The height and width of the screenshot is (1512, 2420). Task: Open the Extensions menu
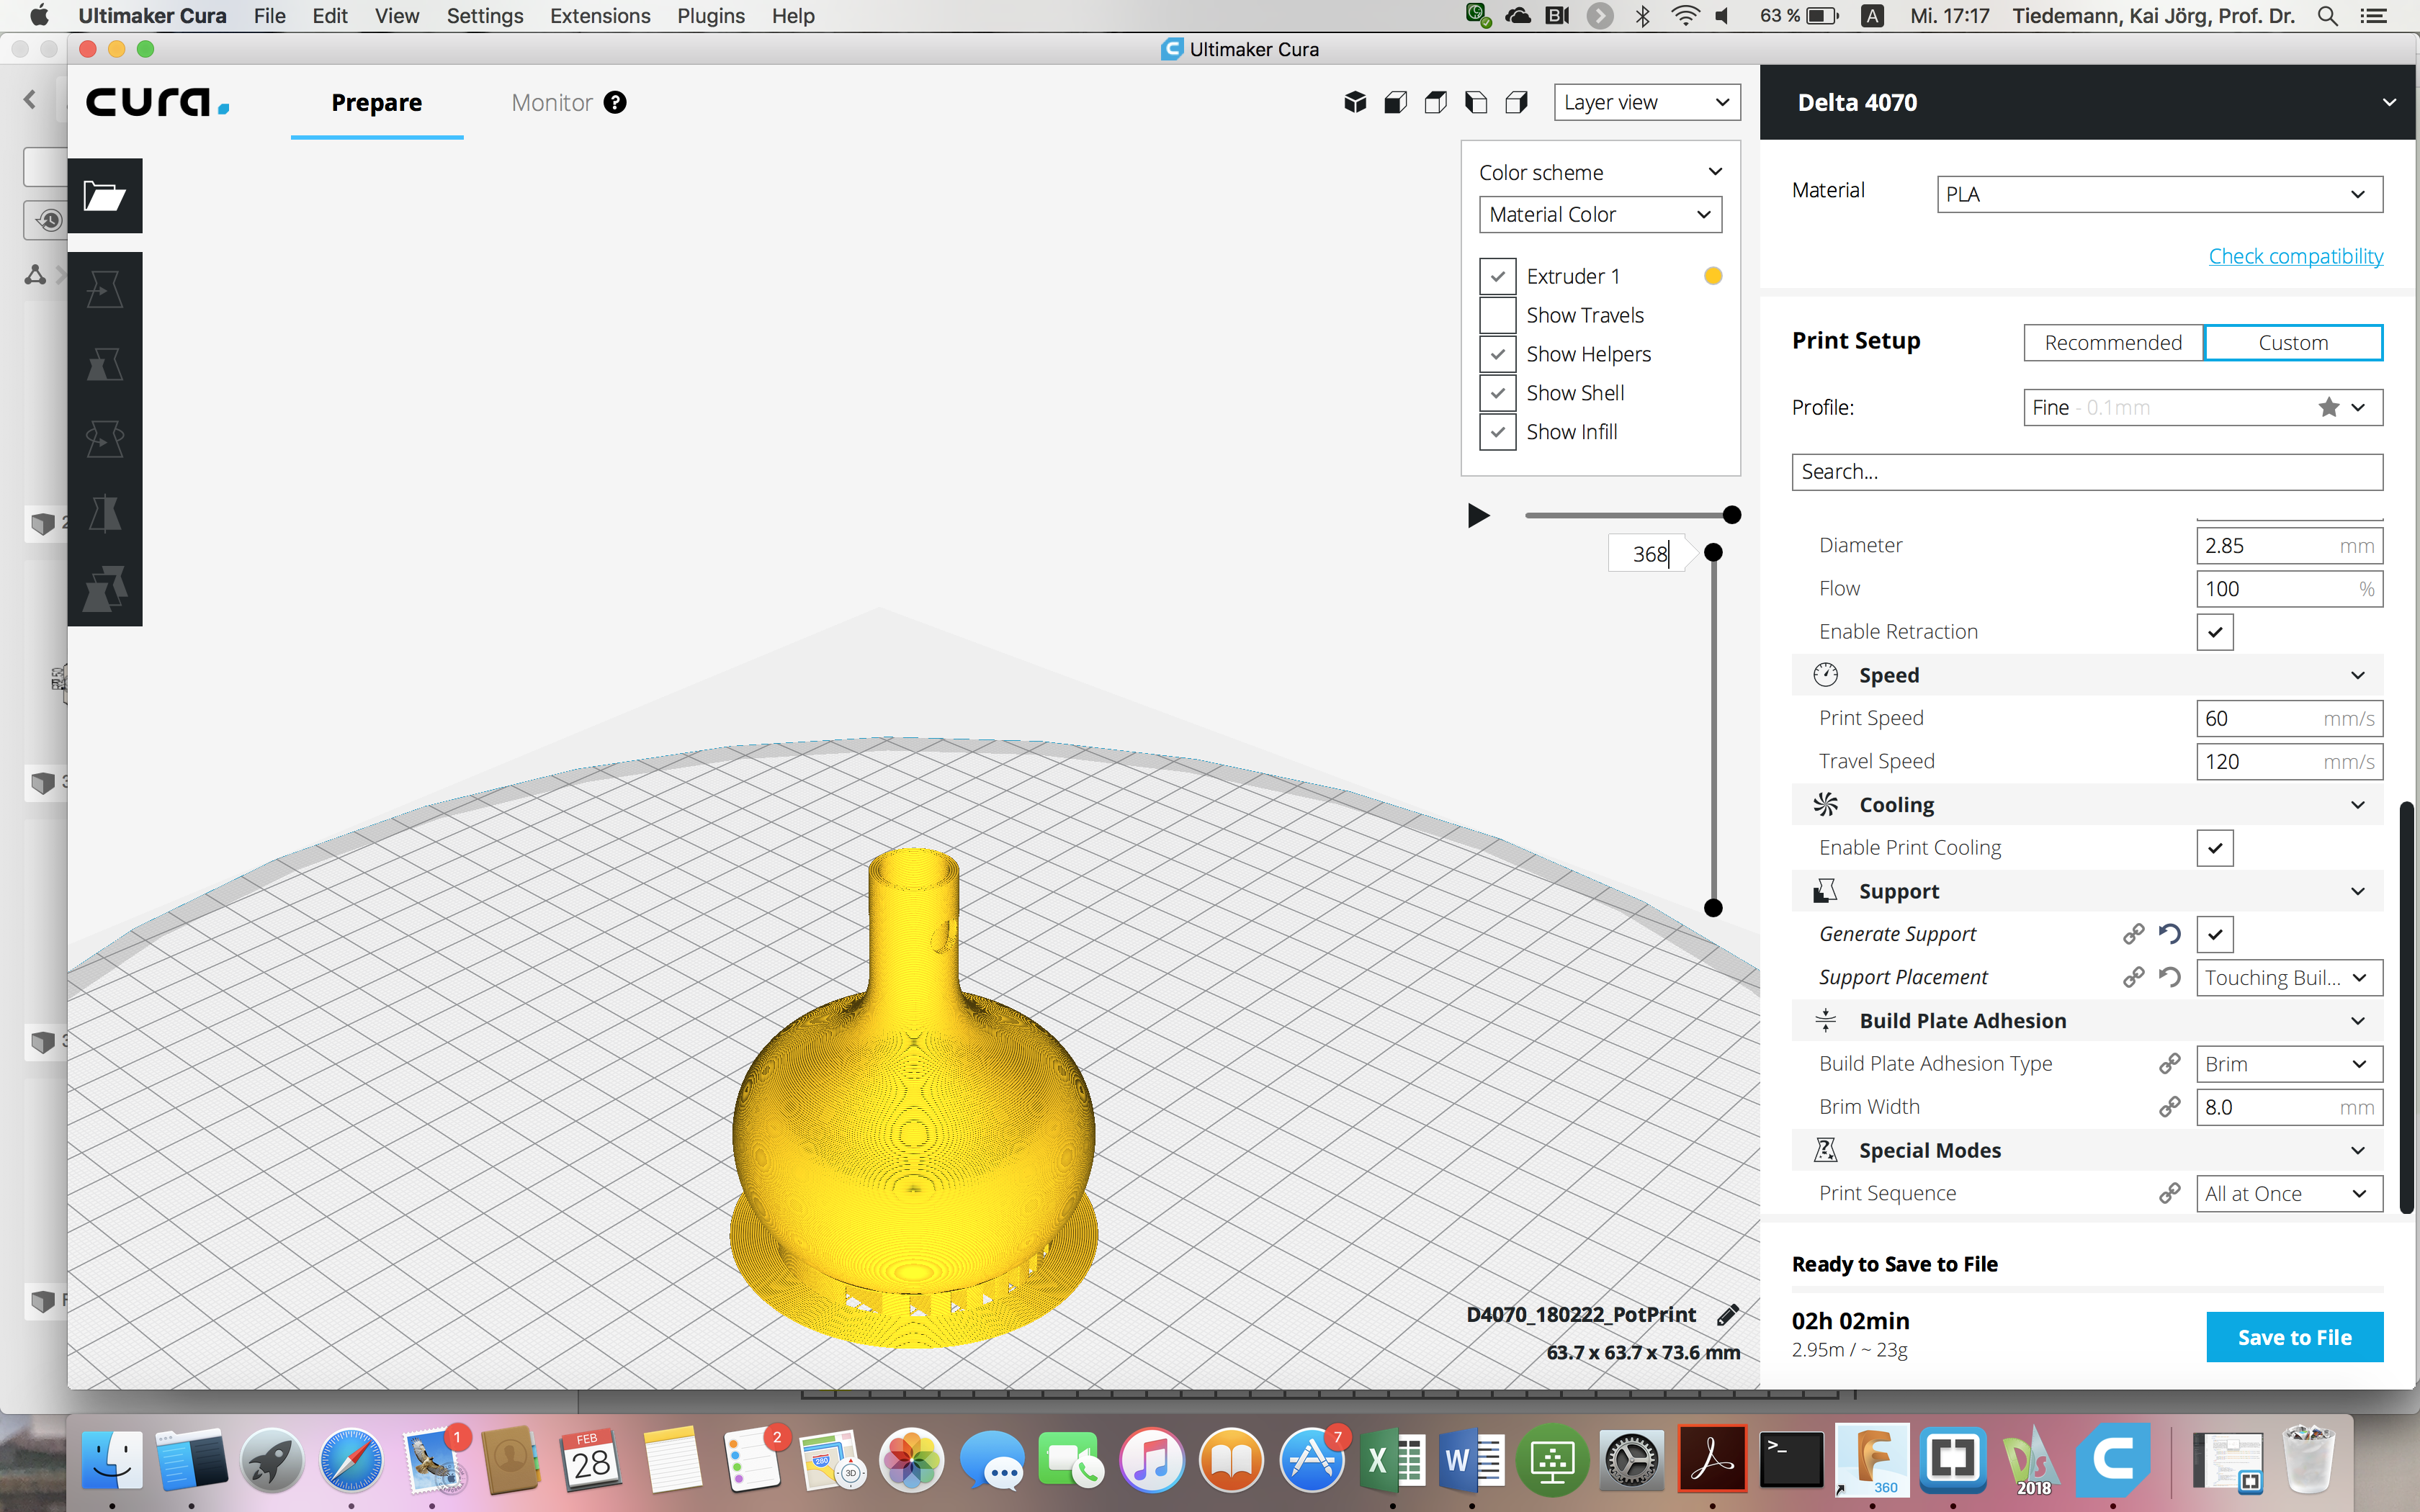[x=599, y=16]
